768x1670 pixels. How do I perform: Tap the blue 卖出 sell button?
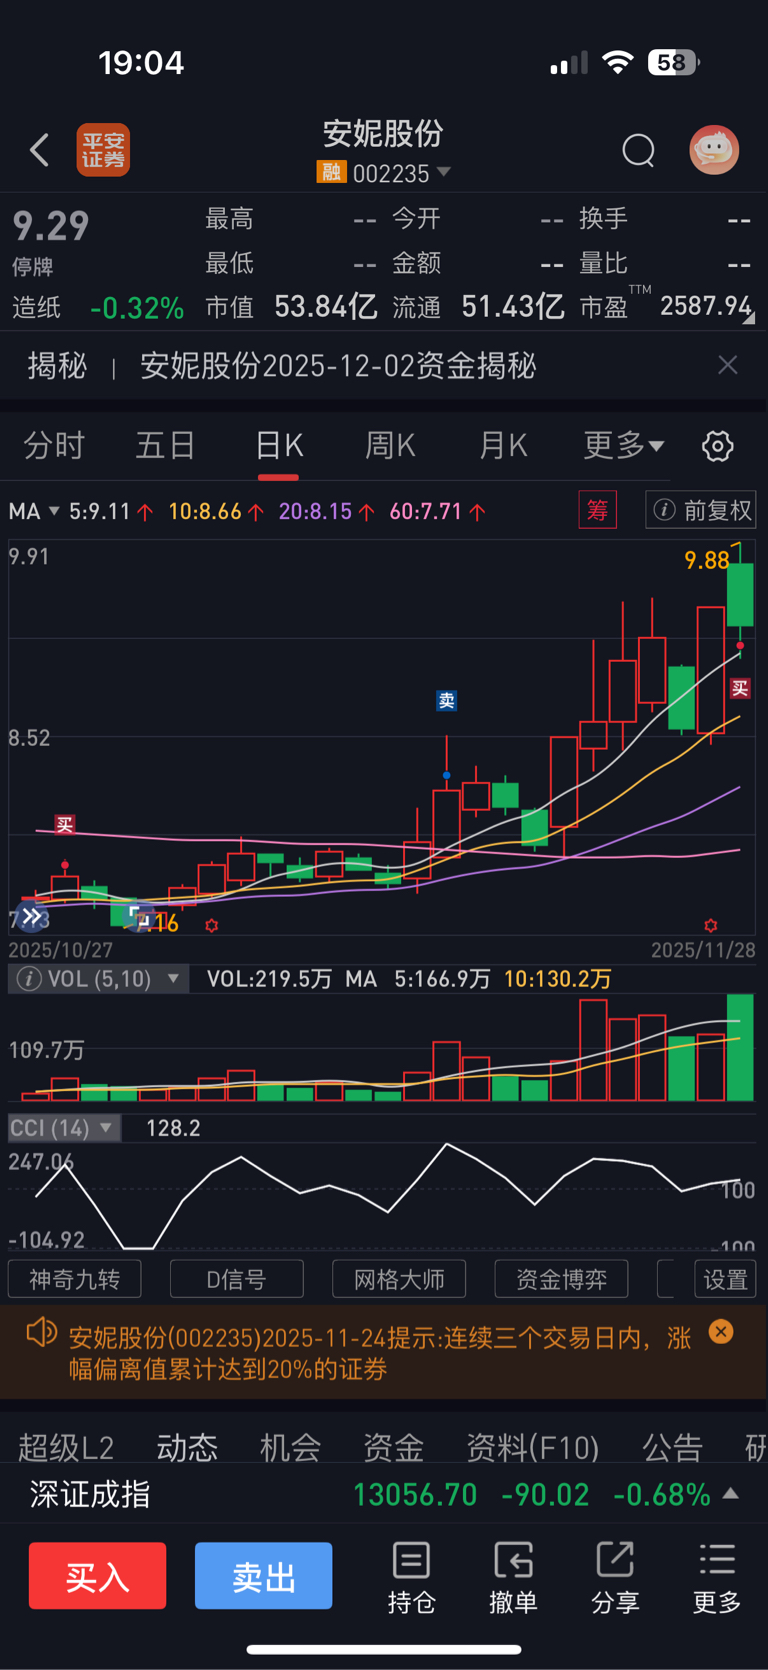263,1576
